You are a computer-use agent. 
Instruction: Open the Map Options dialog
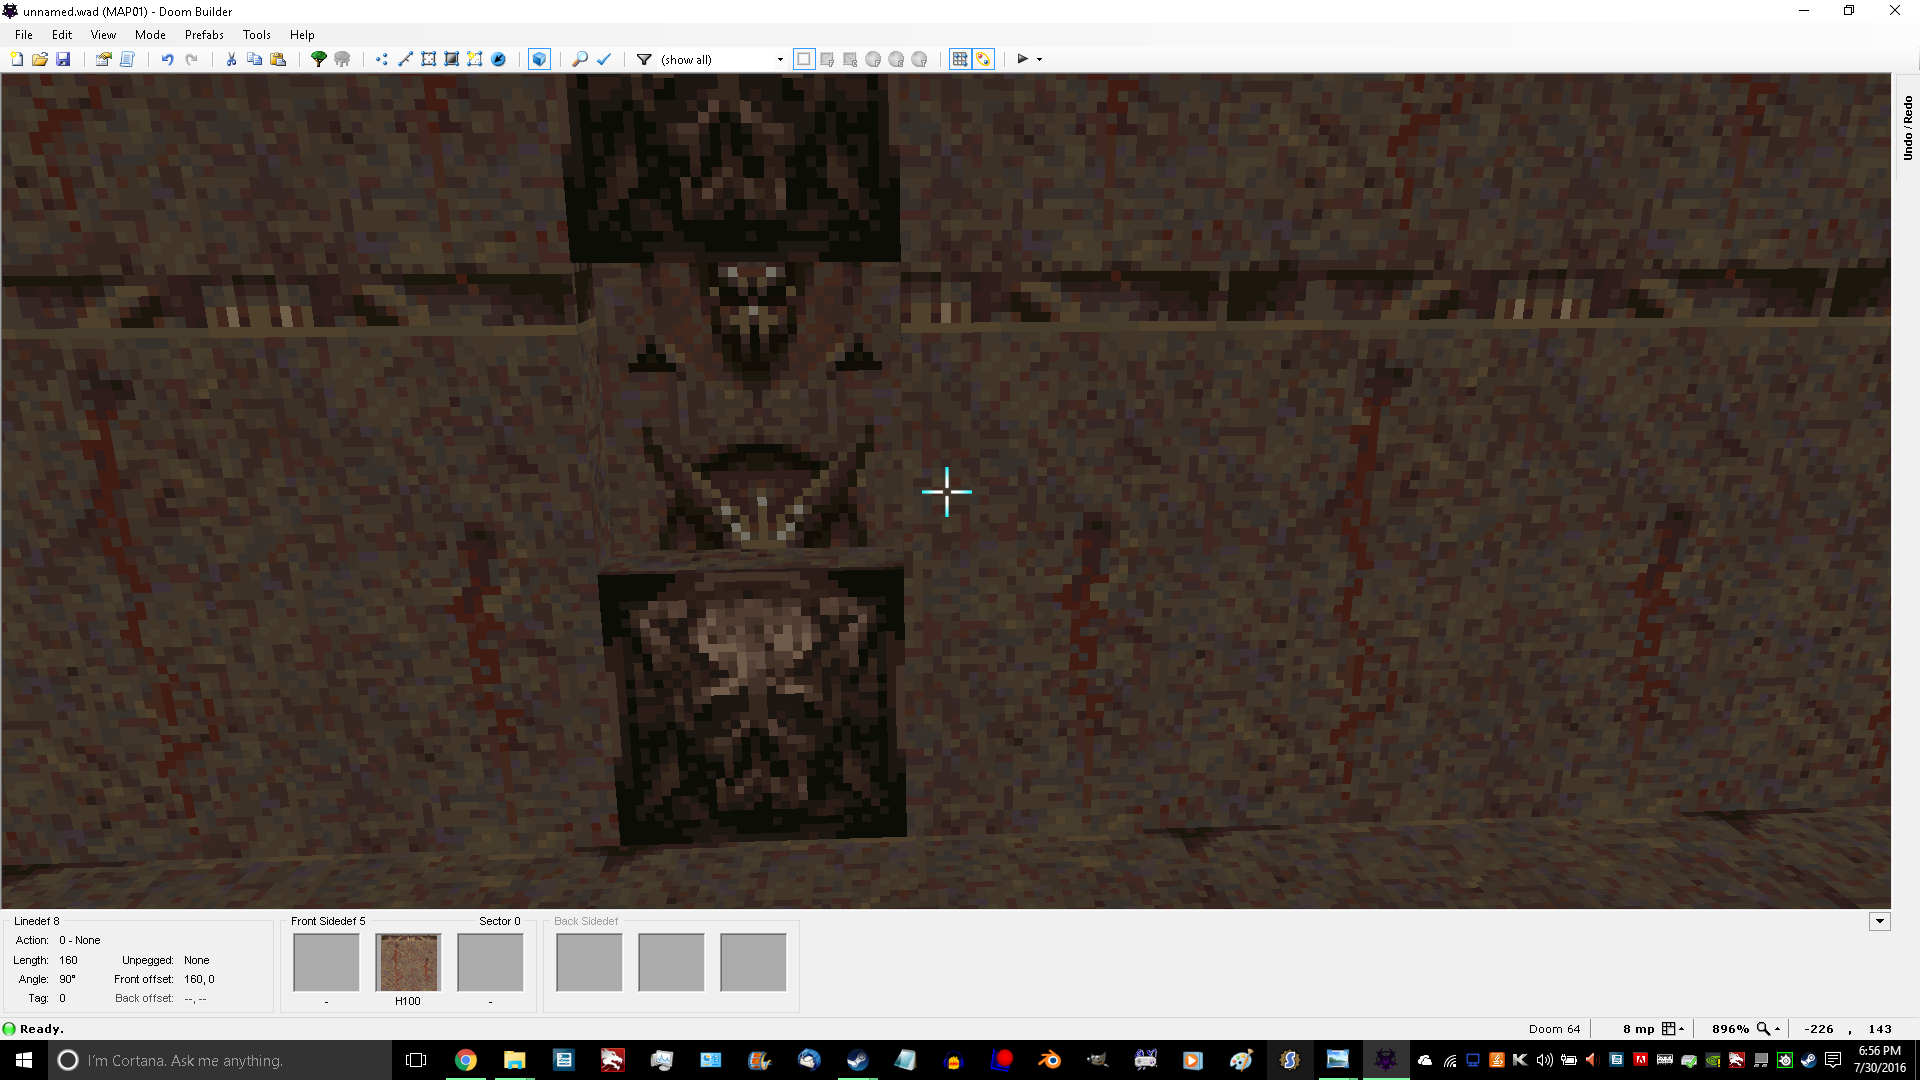point(103,59)
